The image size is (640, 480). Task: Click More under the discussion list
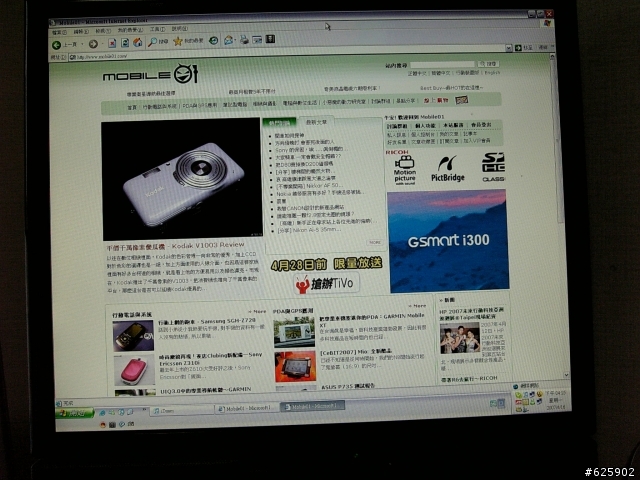coord(375,242)
